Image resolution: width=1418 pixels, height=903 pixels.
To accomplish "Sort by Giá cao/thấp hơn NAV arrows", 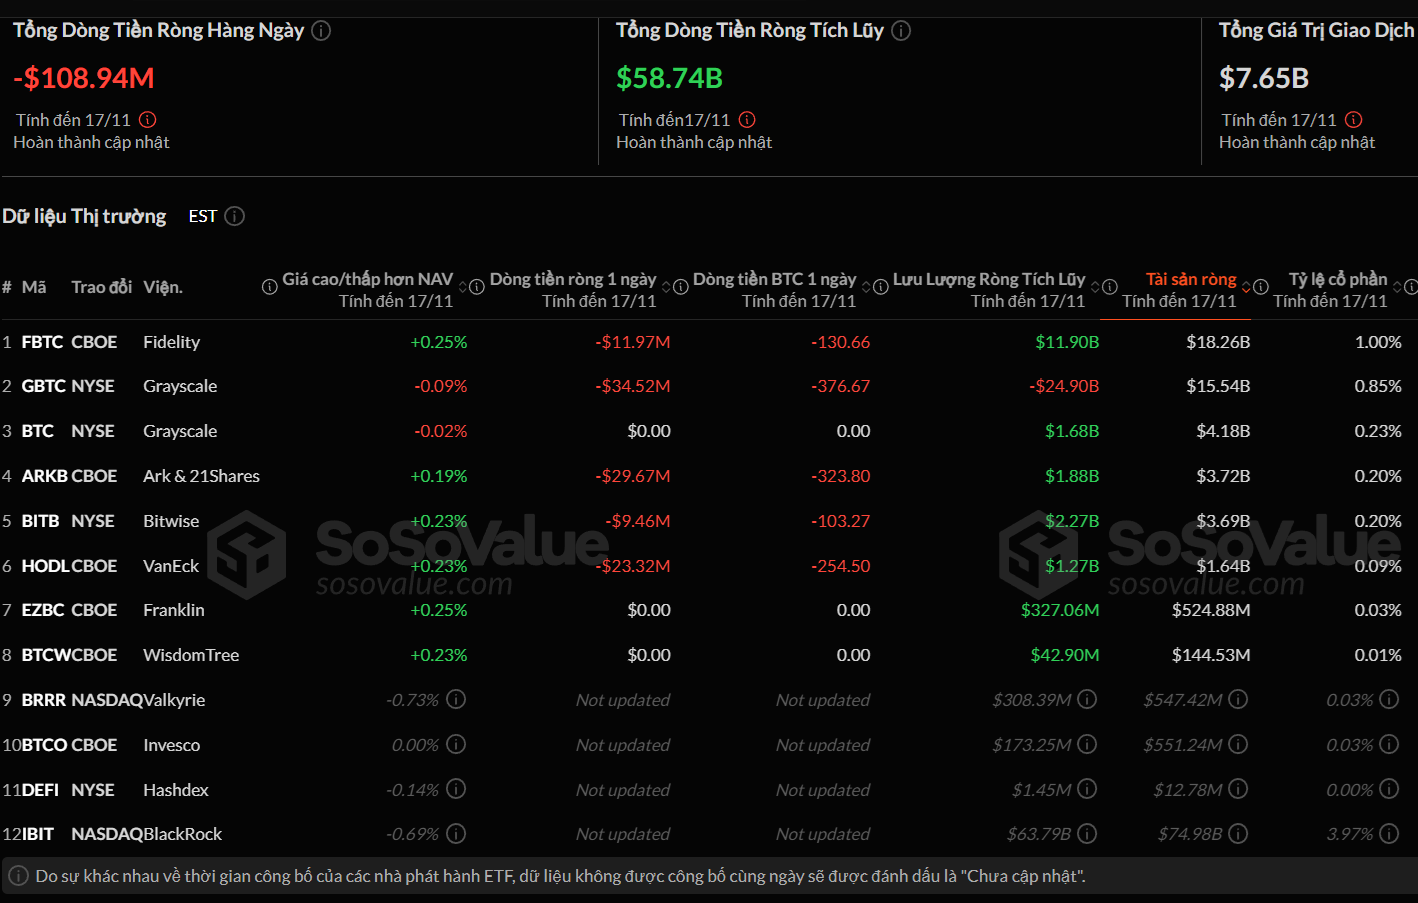I will [x=463, y=287].
